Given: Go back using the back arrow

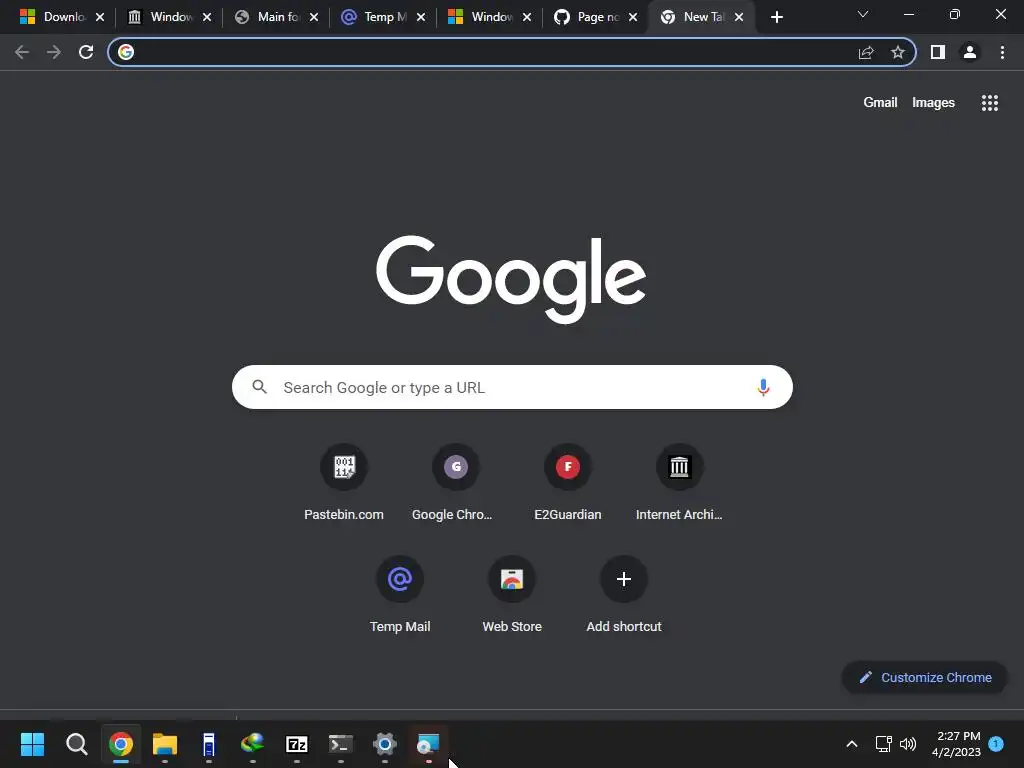Looking at the screenshot, I should point(22,52).
